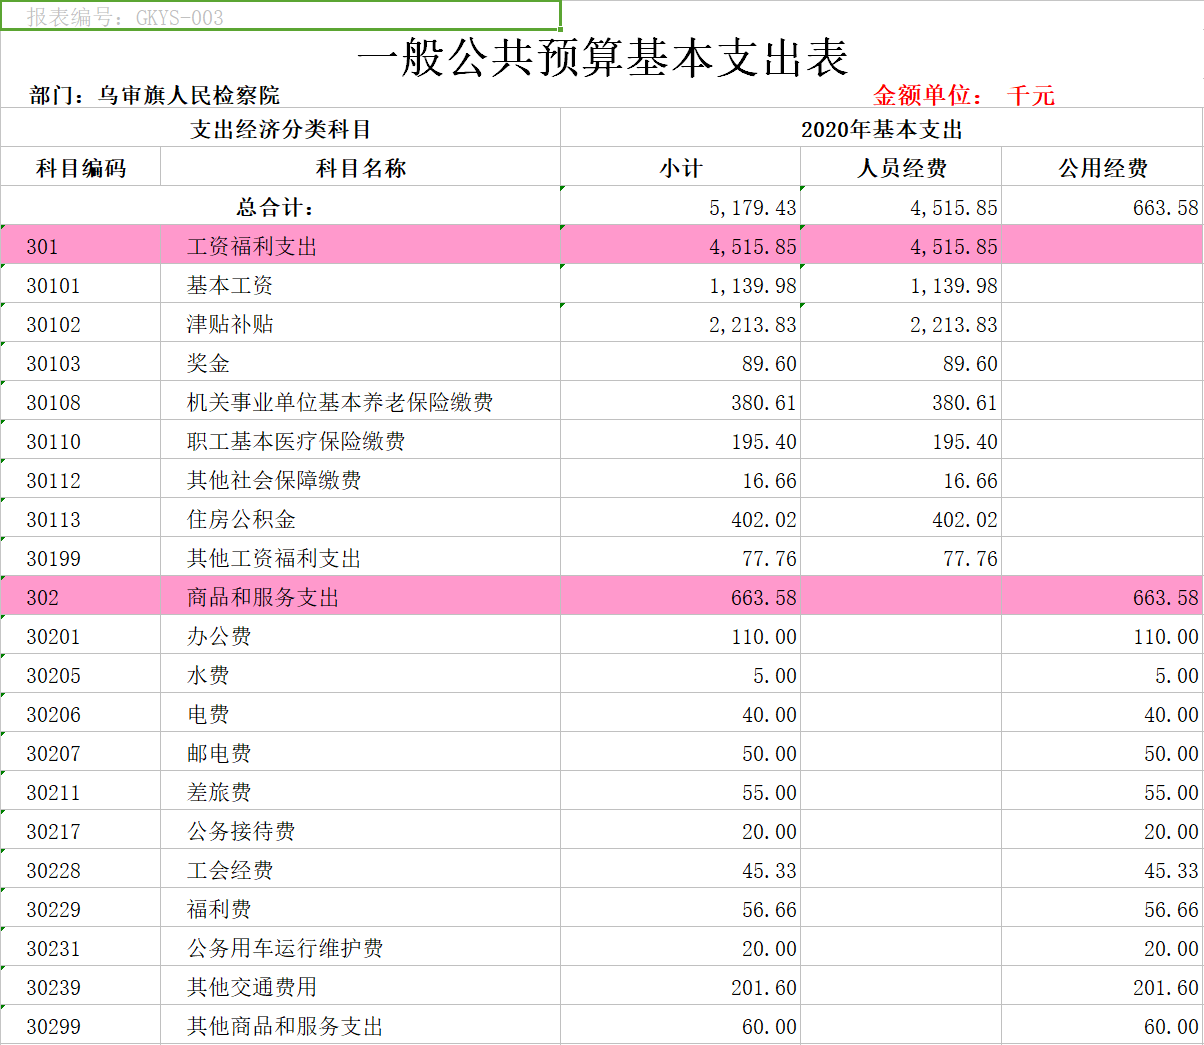Viewport: 1204px width, 1045px height.
Task: Select the 人员经费 value 2,213.83 for 津贴补贴
Action: point(902,323)
